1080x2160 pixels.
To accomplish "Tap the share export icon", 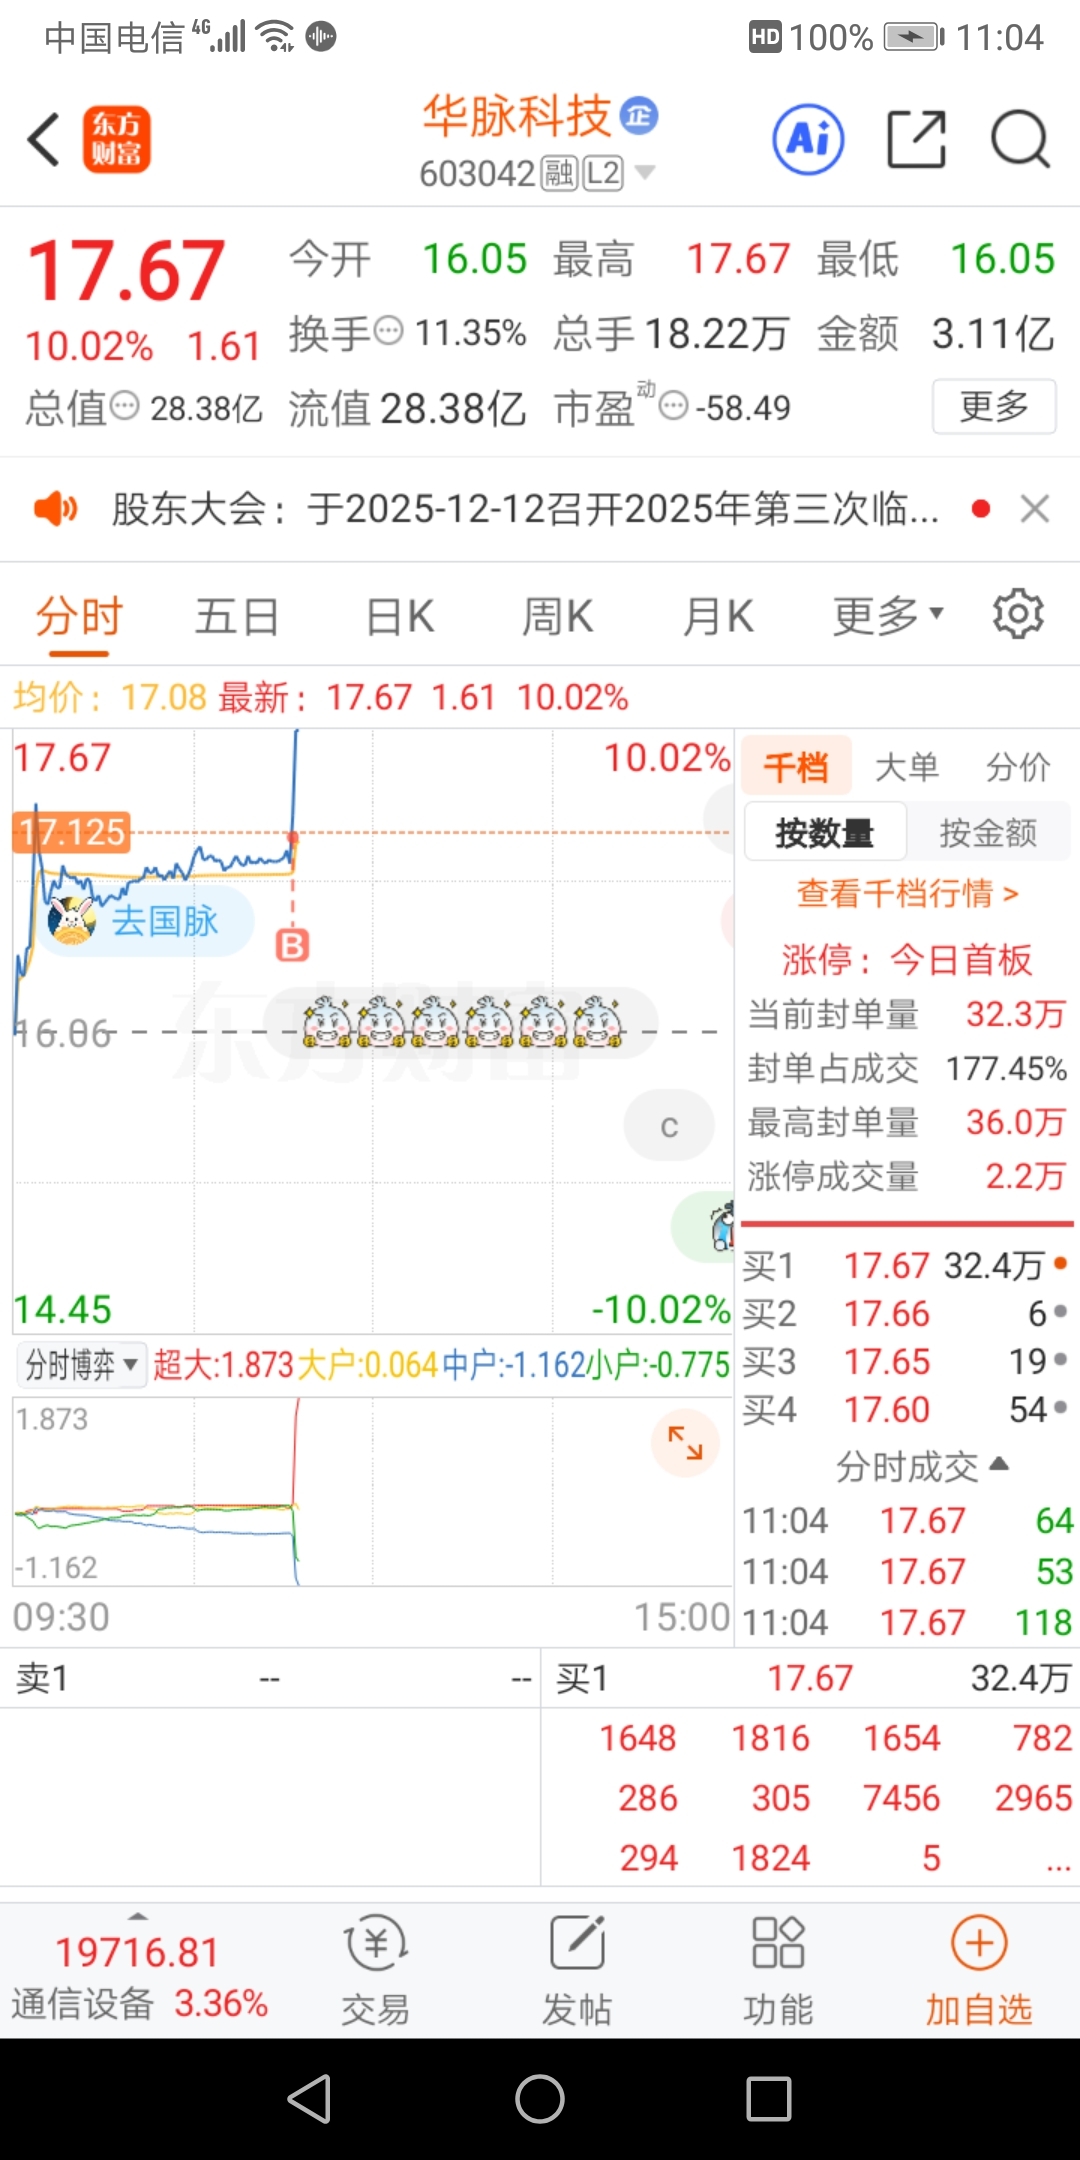I will [917, 139].
